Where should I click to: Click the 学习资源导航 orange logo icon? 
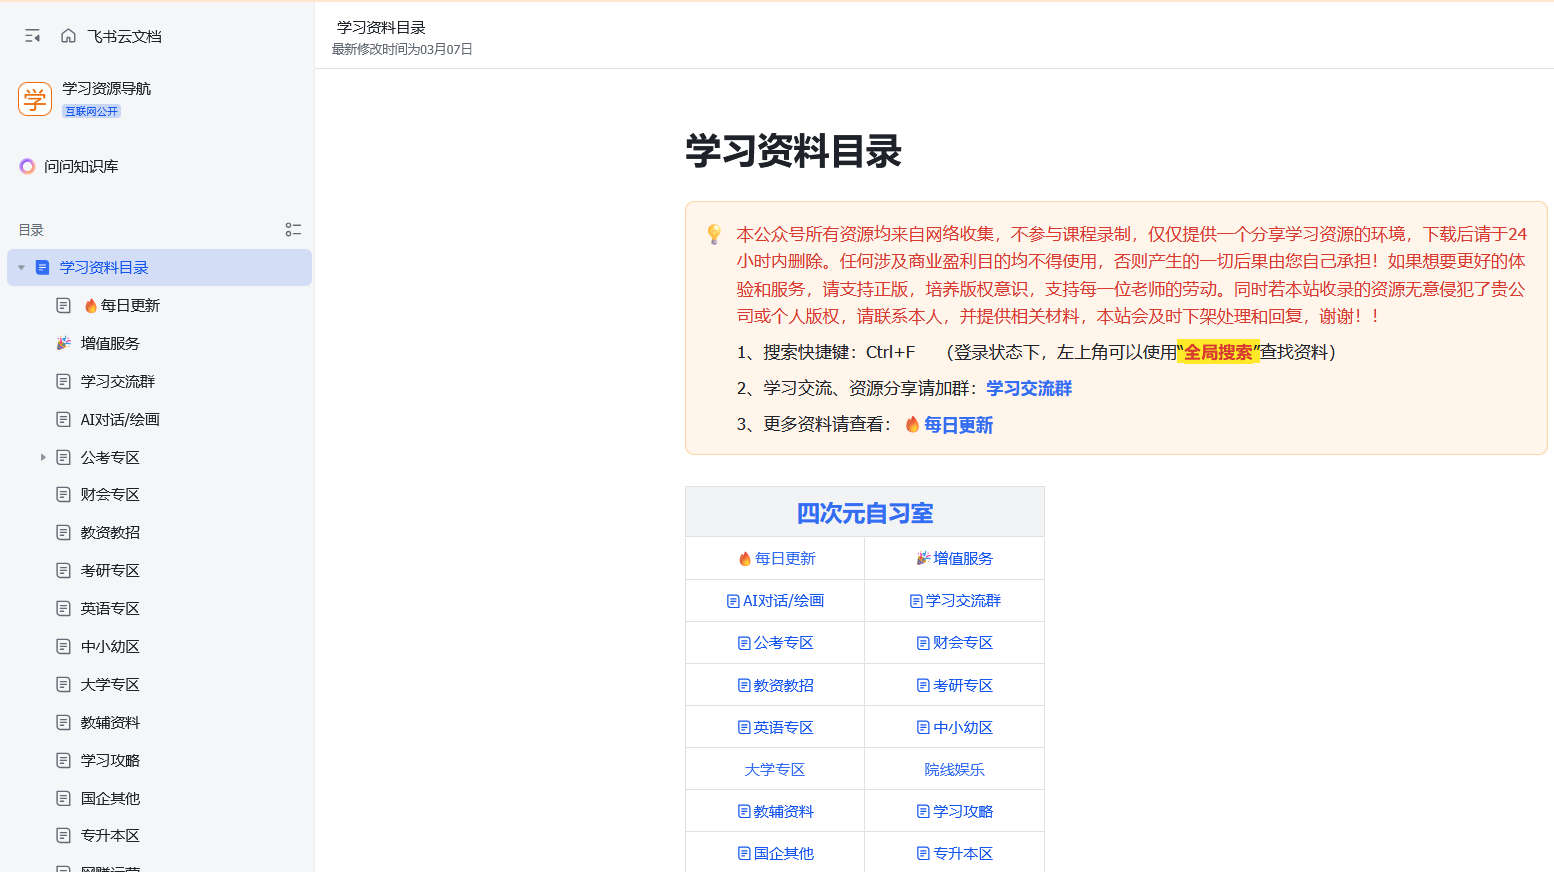click(x=35, y=99)
